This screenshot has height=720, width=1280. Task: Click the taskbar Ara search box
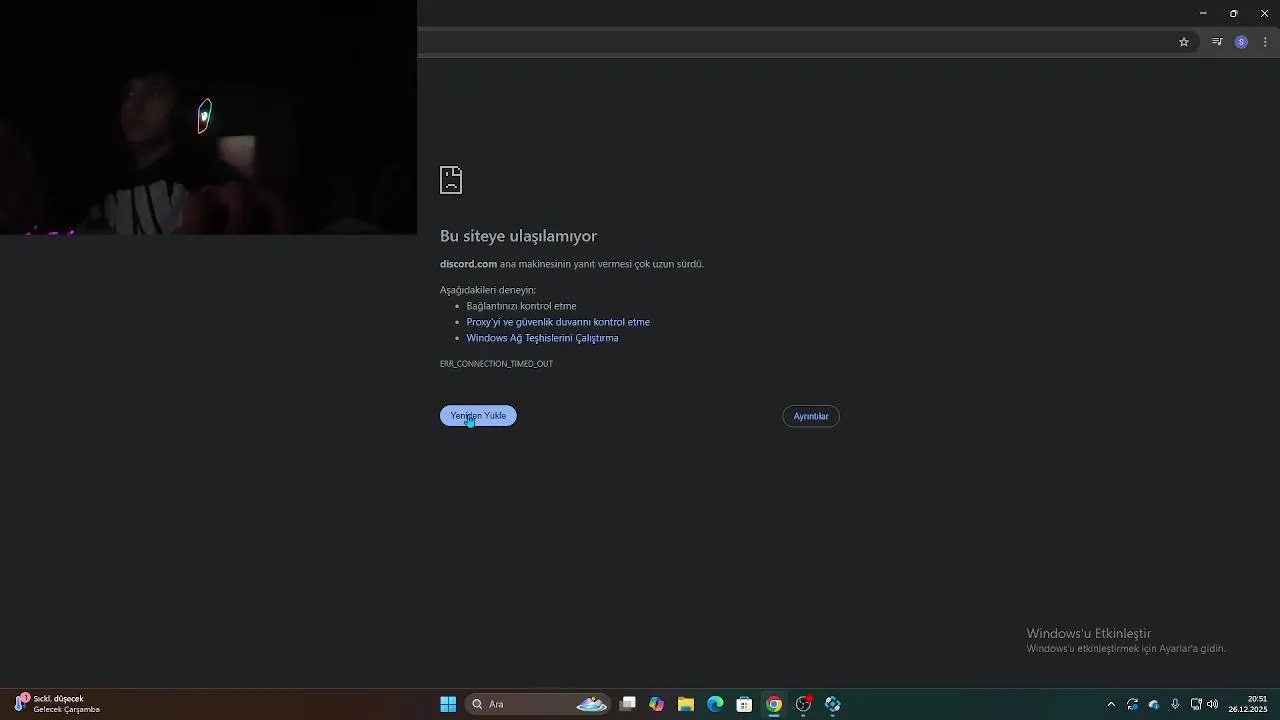(539, 704)
